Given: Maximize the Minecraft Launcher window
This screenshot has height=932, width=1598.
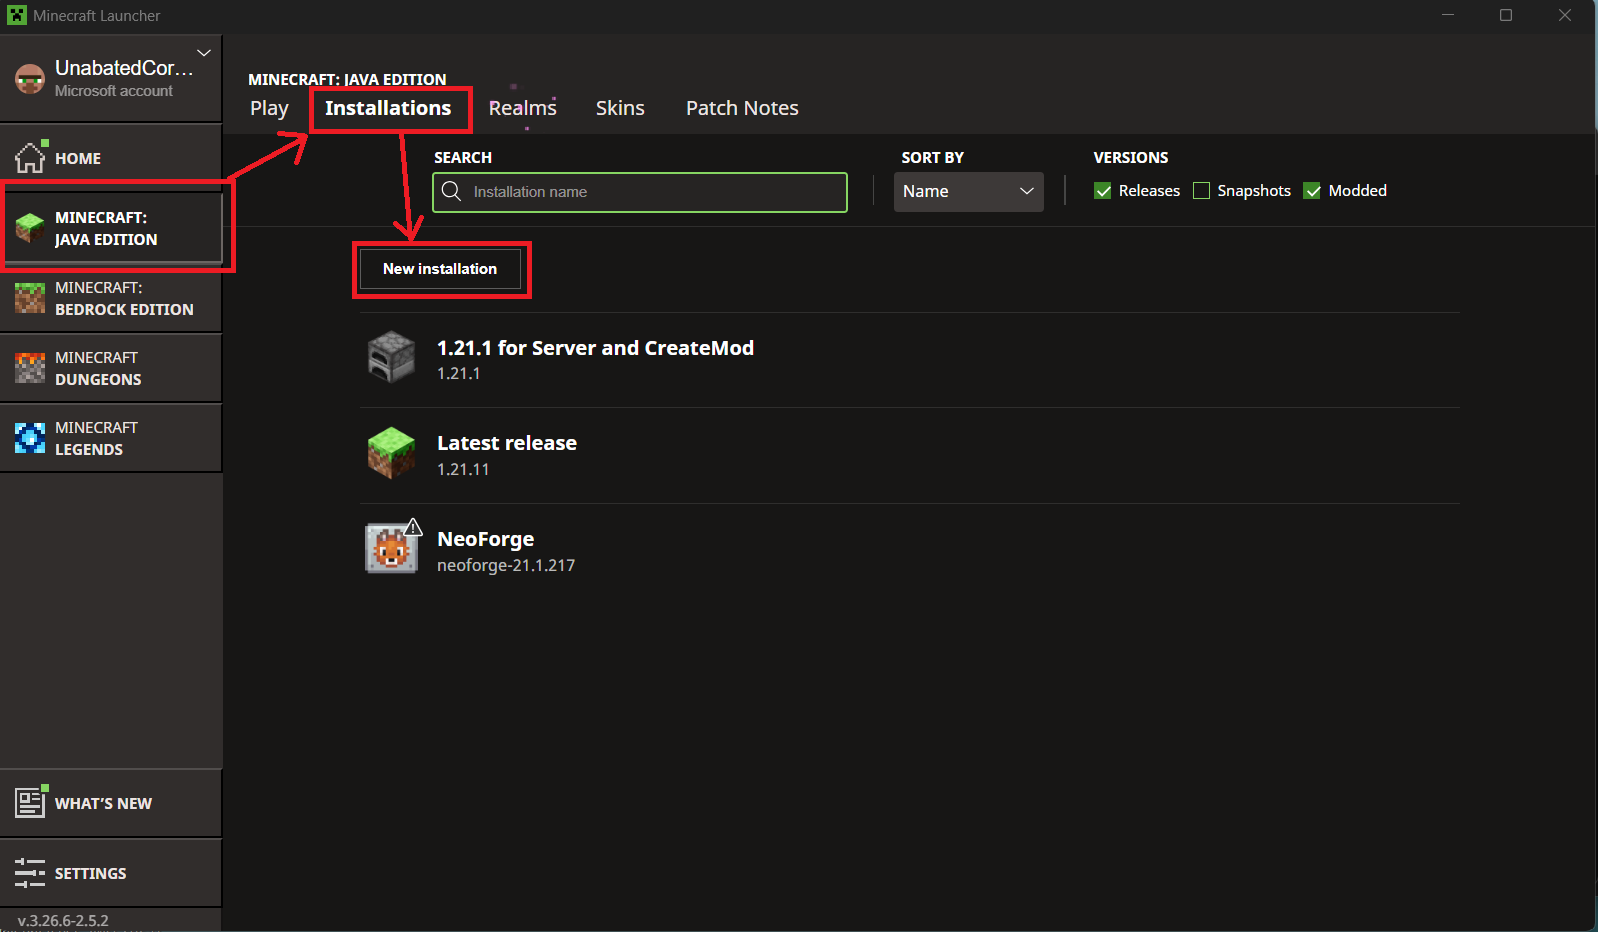Looking at the screenshot, I should pyautogui.click(x=1506, y=15).
